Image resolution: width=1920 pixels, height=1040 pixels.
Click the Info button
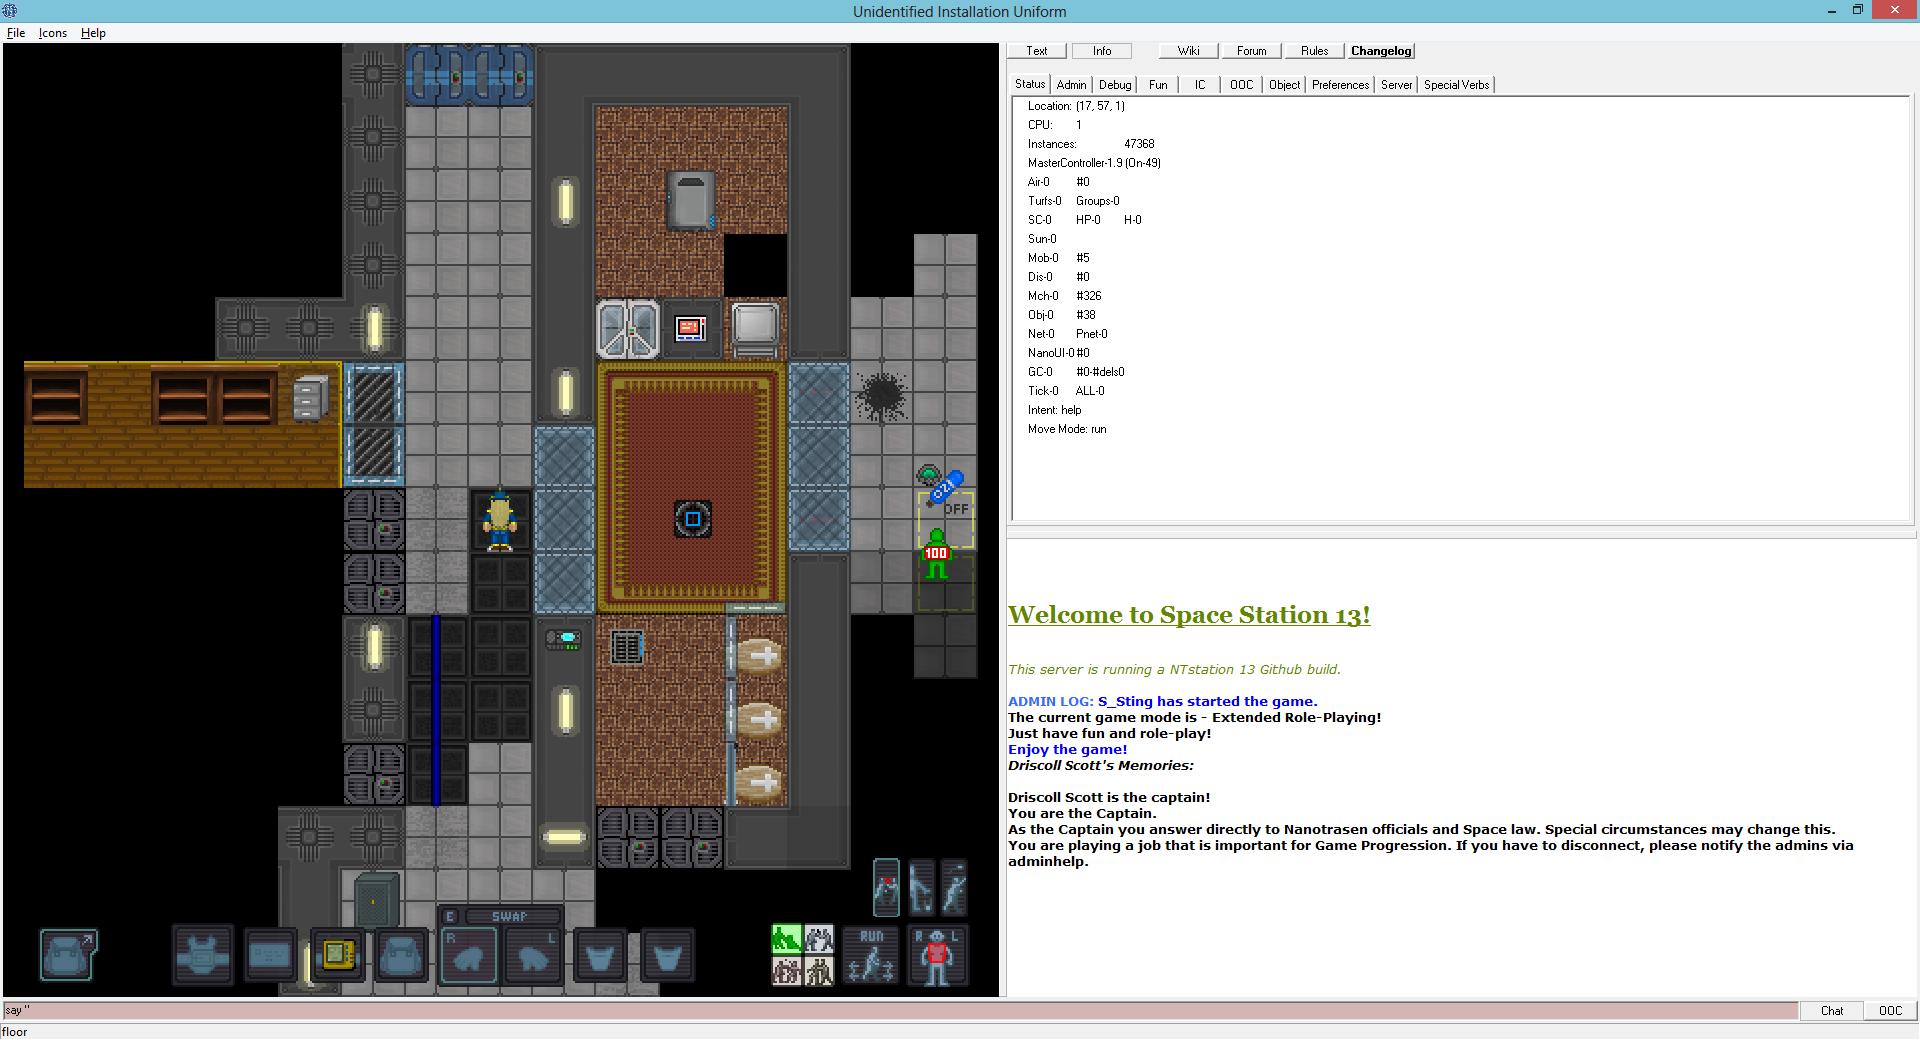1102,51
